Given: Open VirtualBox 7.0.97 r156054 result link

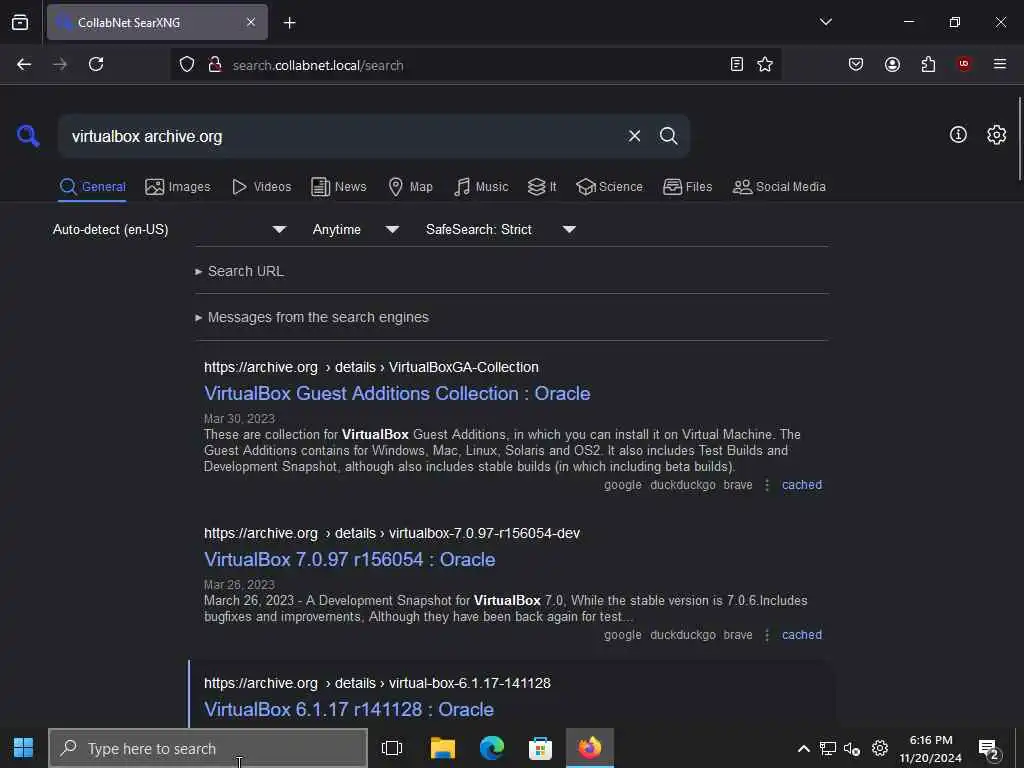Looking at the screenshot, I should [349, 560].
